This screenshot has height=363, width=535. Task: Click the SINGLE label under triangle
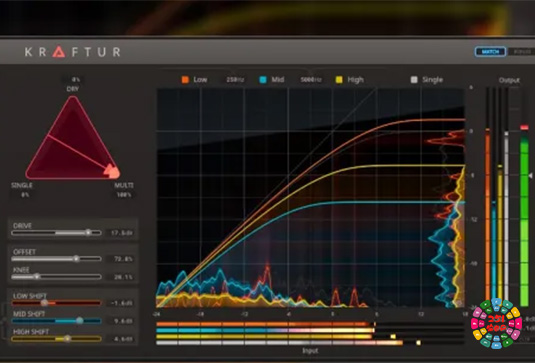[22, 185]
